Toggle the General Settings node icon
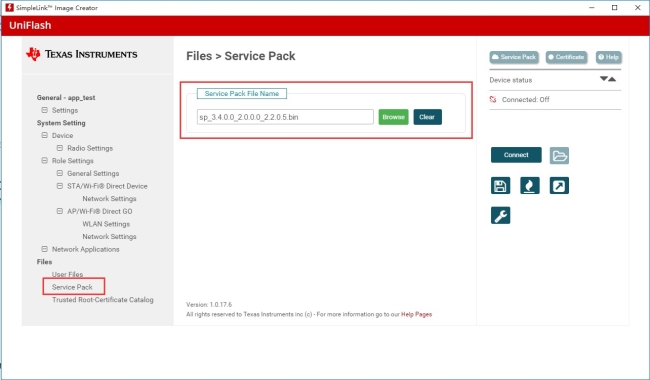The height and width of the screenshot is (380, 650). (x=60, y=173)
